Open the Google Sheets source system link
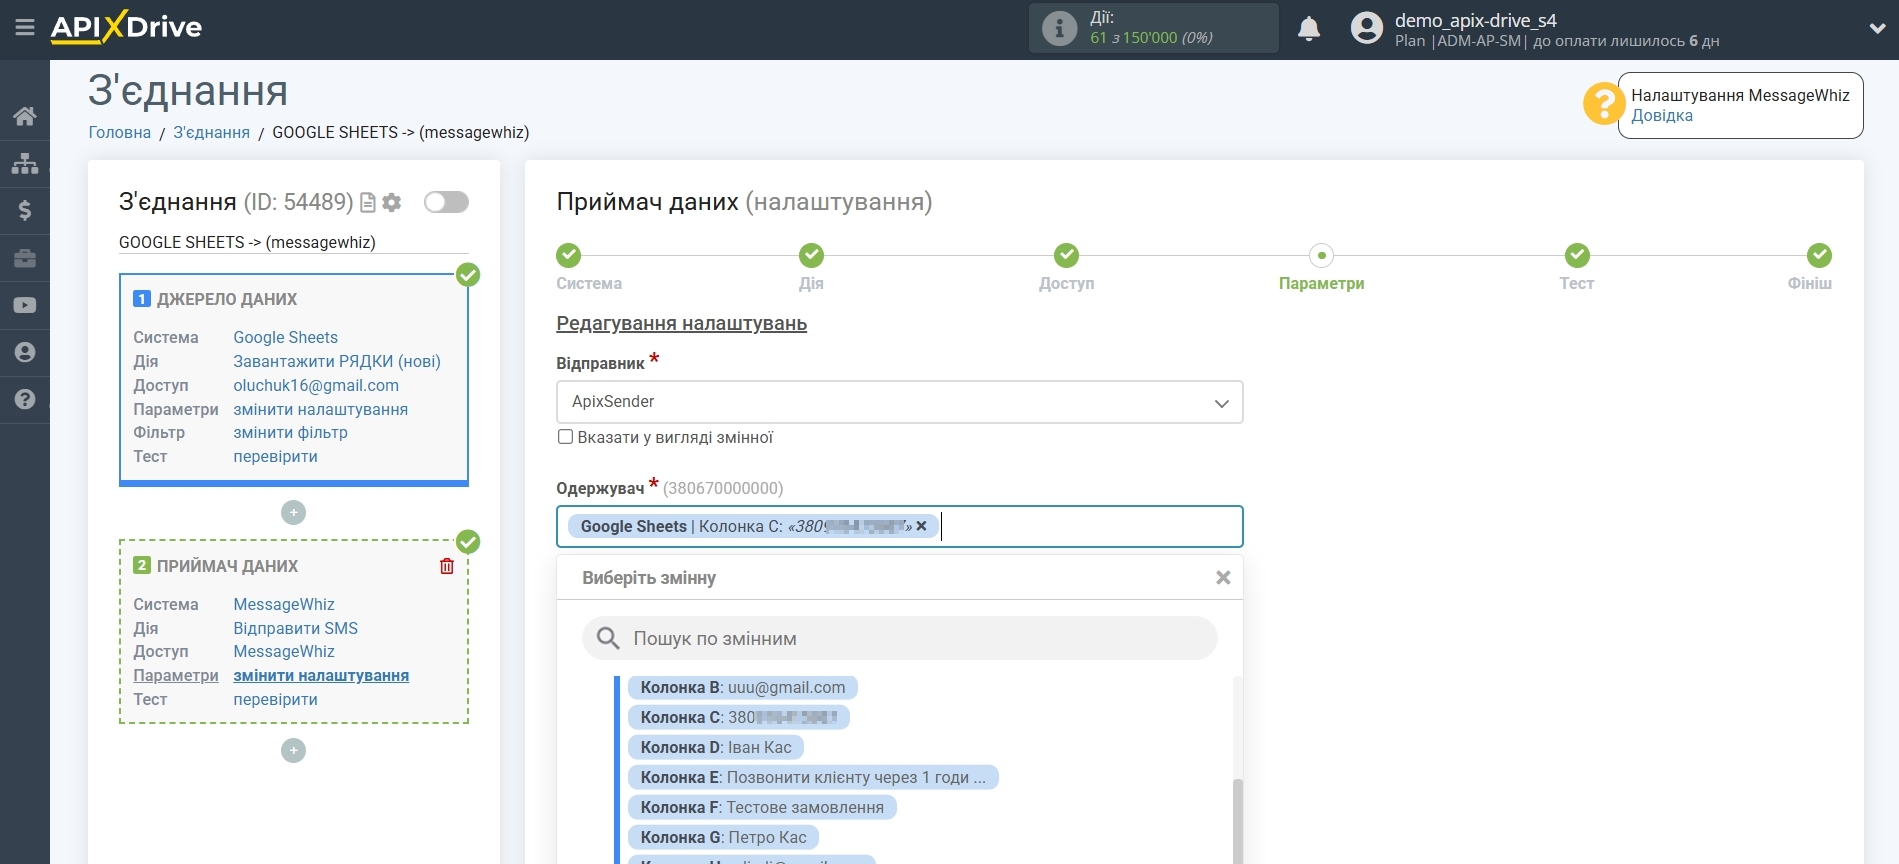This screenshot has height=864, width=1899. point(285,337)
